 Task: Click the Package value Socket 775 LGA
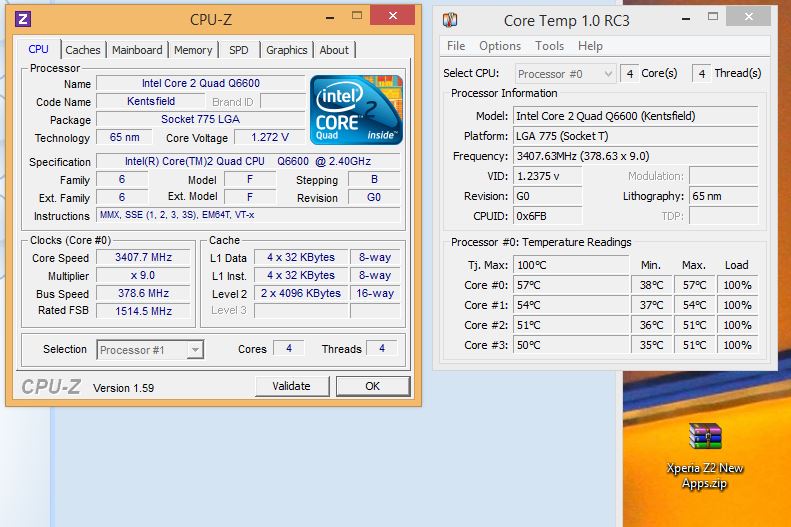[x=201, y=120]
